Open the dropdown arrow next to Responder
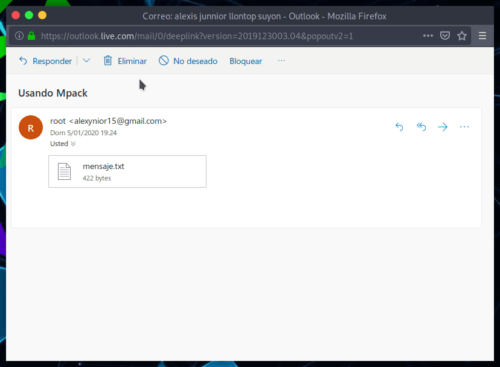 pyautogui.click(x=86, y=61)
